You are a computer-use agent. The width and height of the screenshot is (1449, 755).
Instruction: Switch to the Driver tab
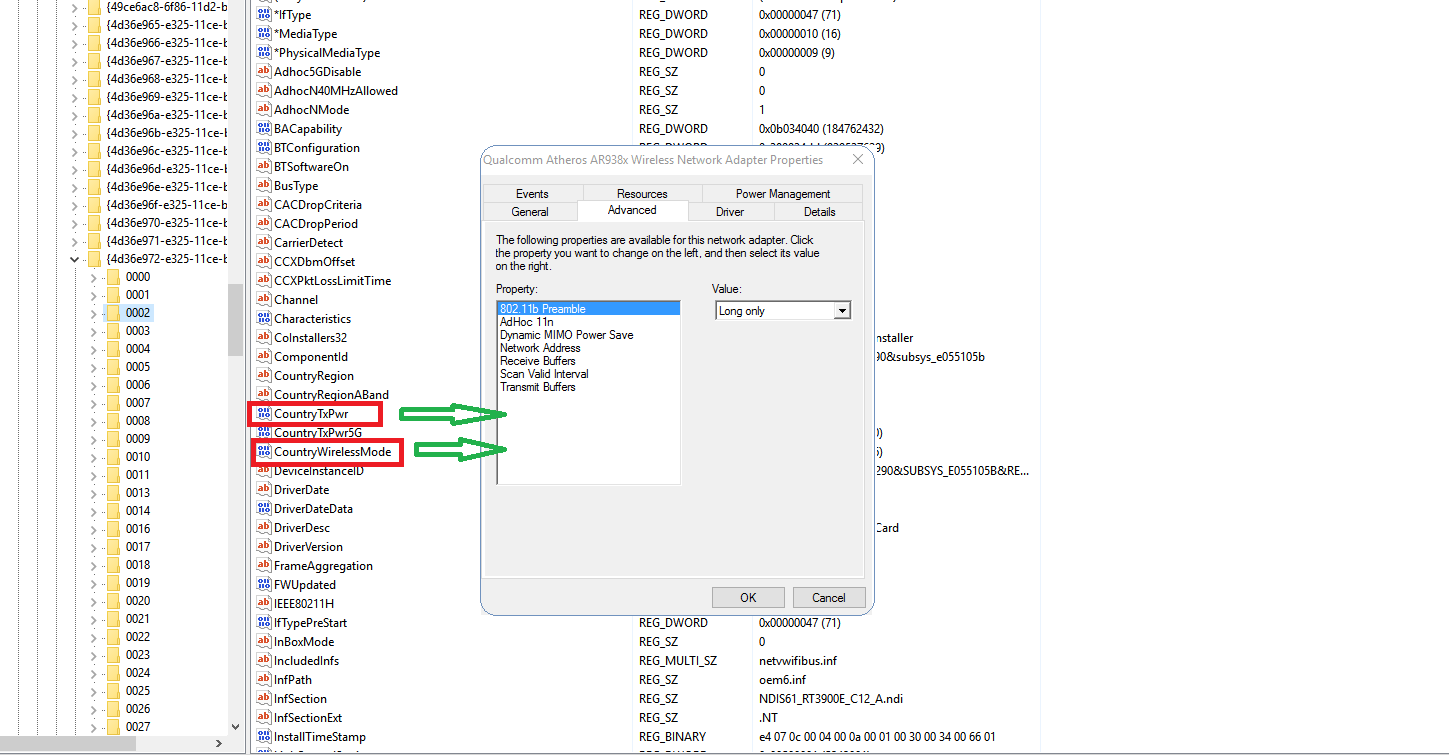tap(730, 211)
